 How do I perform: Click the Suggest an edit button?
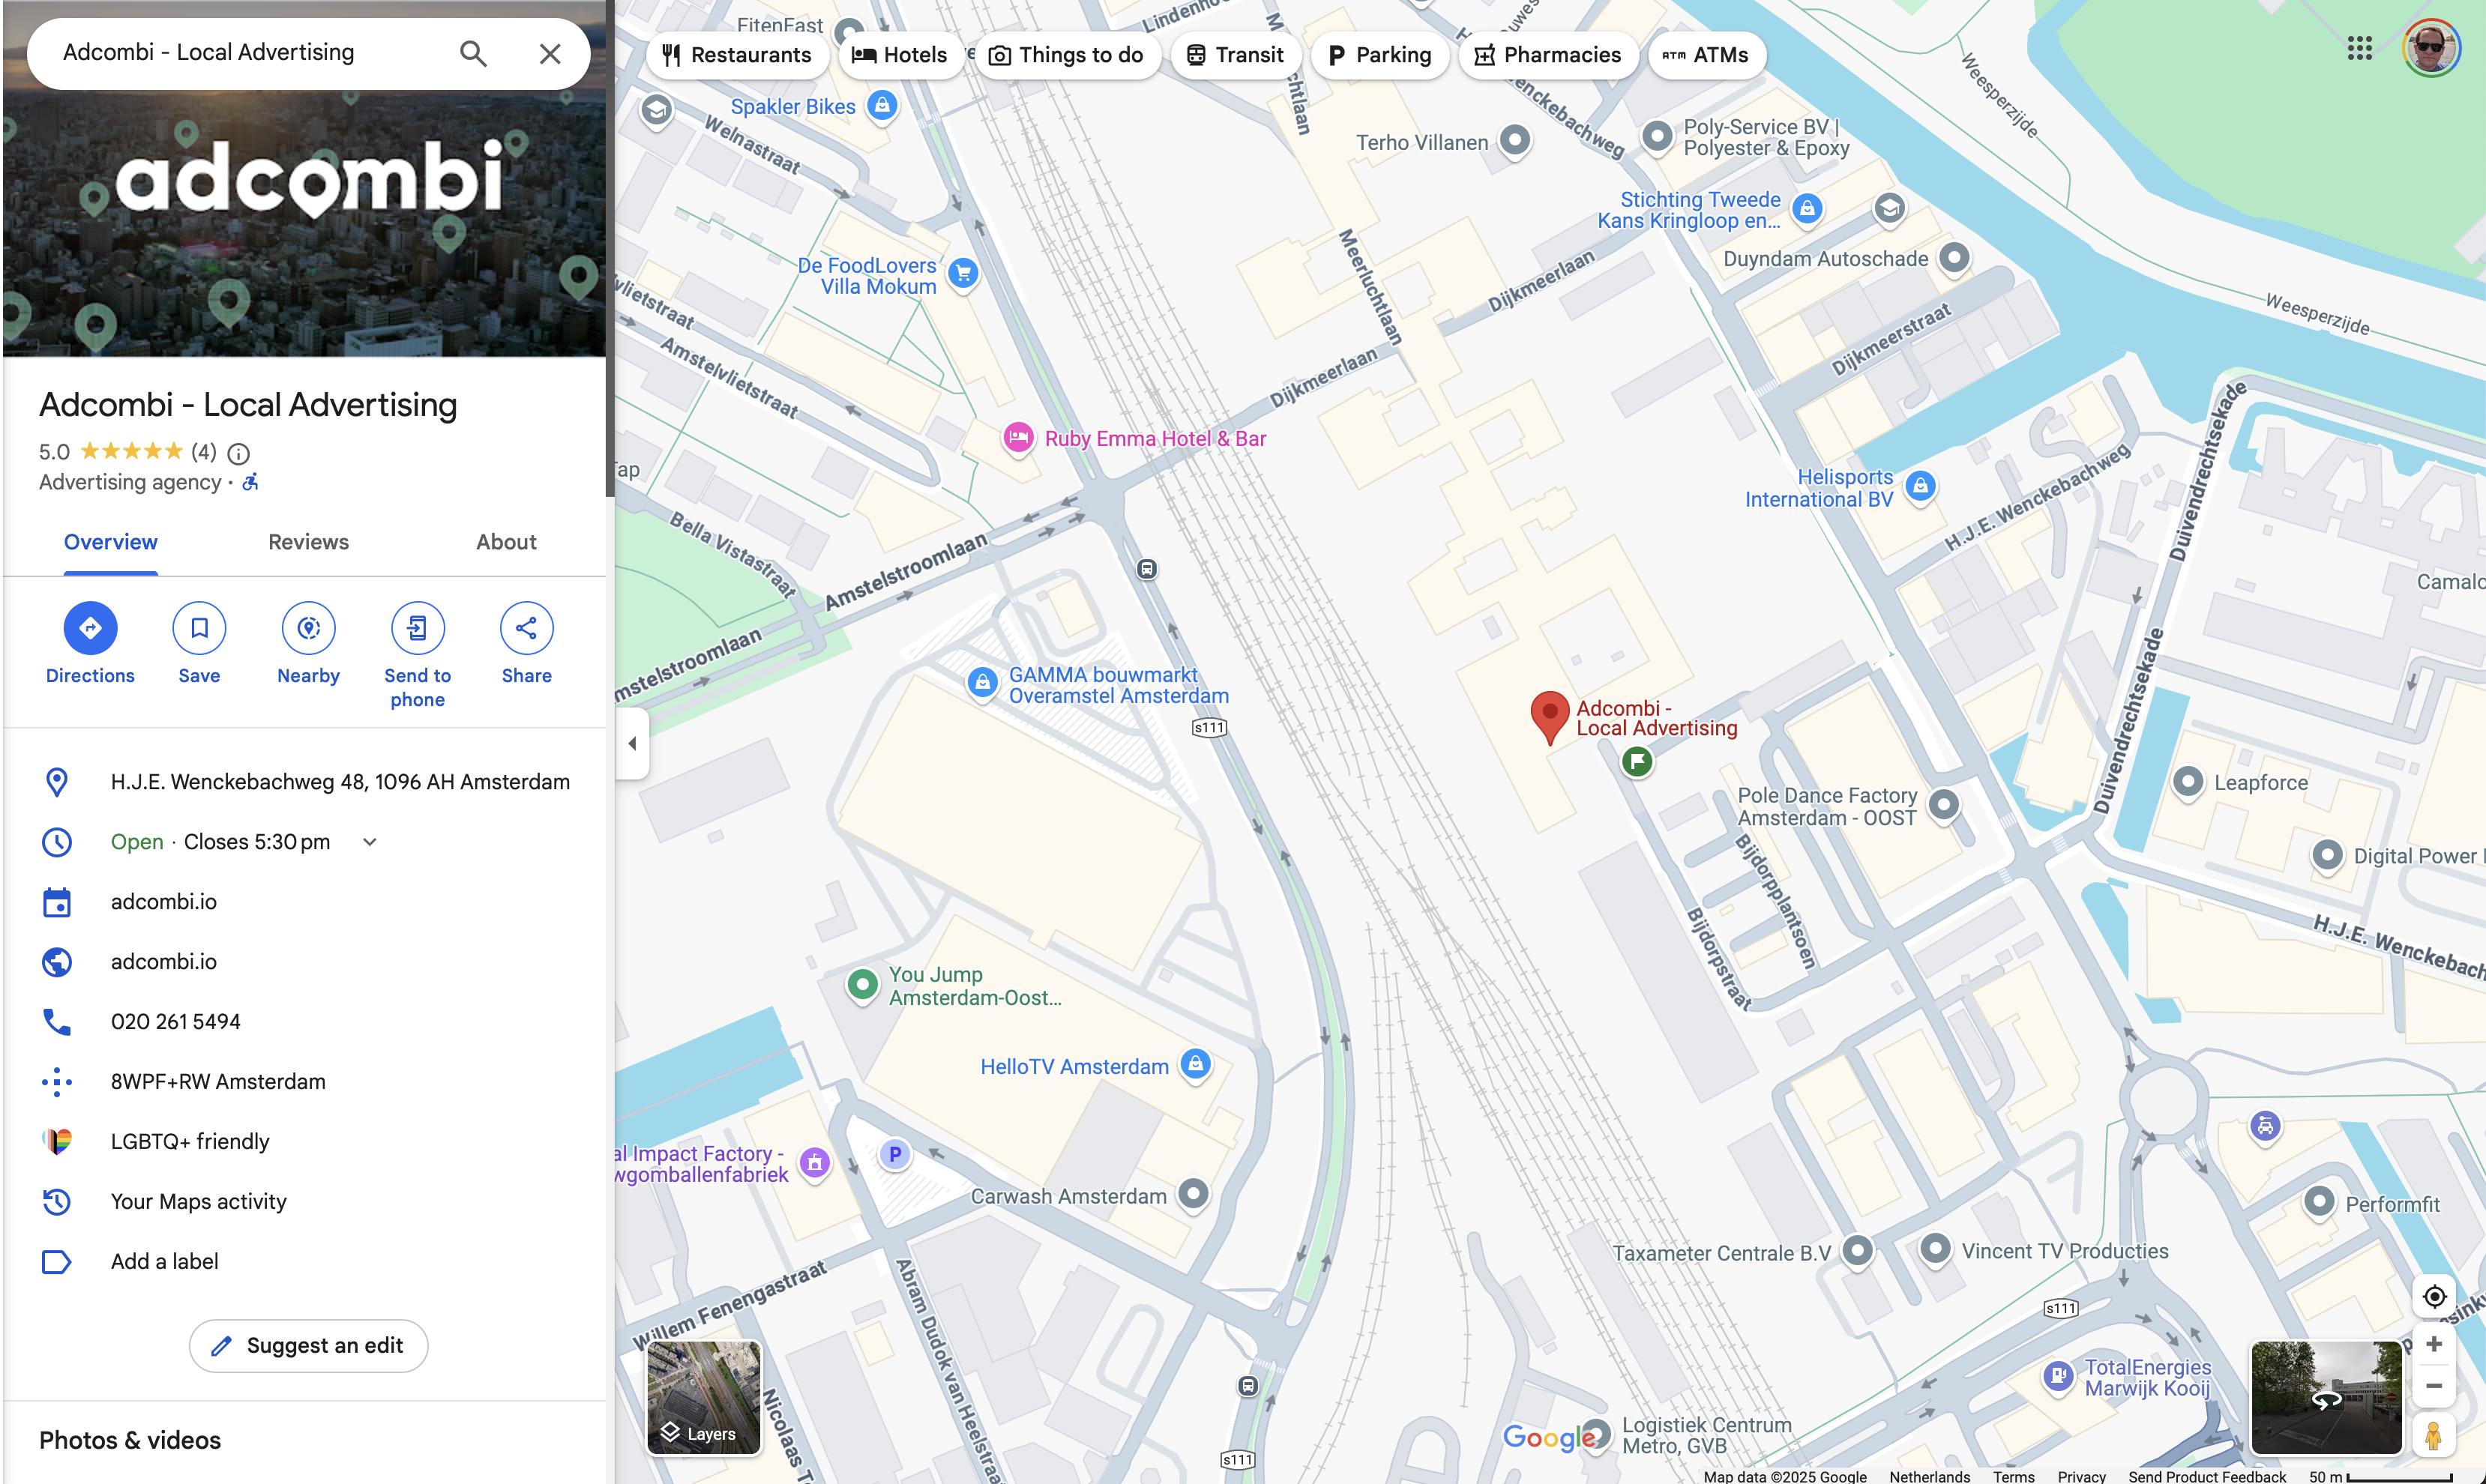tap(308, 1345)
